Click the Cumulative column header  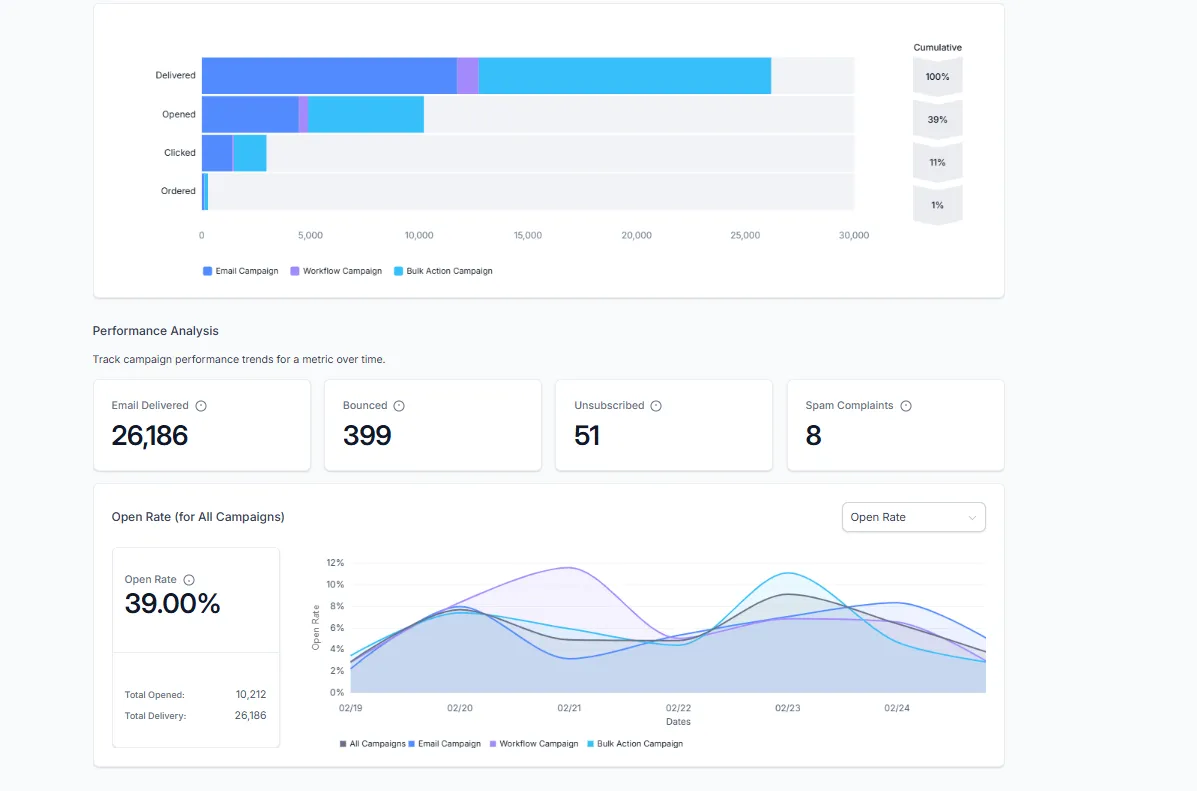[x=937, y=47]
